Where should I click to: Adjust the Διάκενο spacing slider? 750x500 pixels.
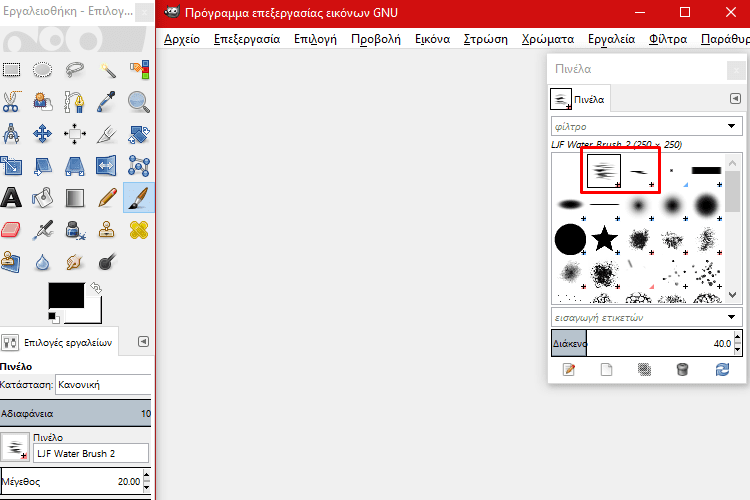(x=642, y=343)
